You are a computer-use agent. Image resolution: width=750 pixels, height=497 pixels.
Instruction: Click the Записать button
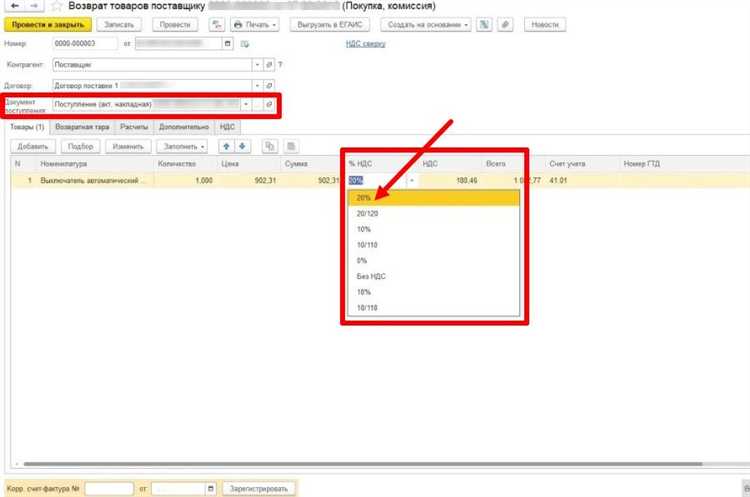point(119,24)
